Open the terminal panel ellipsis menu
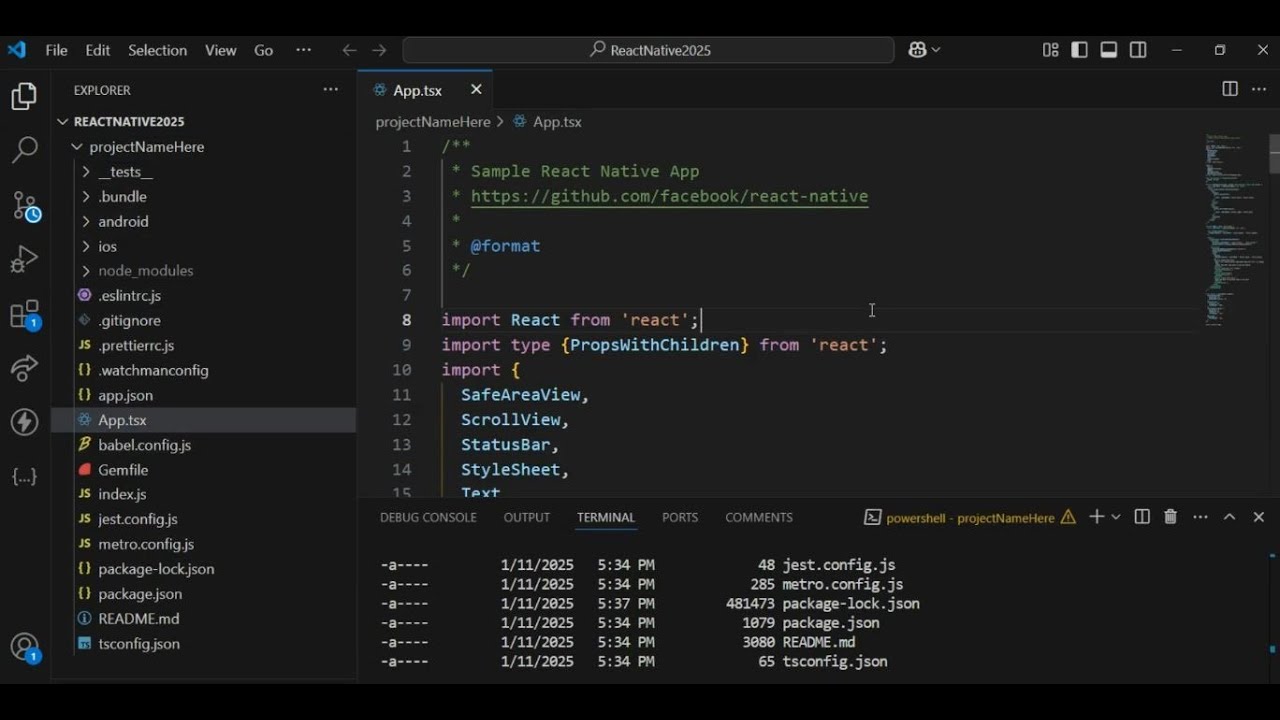This screenshot has width=1280, height=720. [x=1200, y=517]
